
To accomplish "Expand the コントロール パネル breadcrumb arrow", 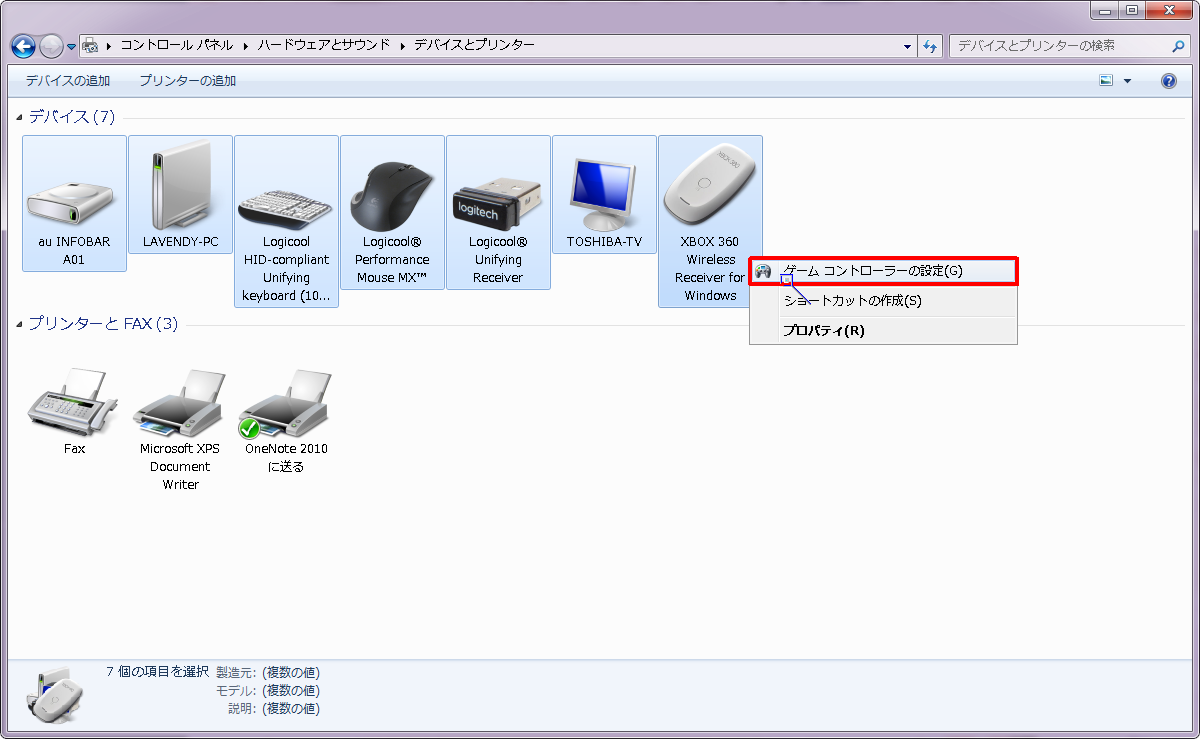I will click(x=246, y=45).
